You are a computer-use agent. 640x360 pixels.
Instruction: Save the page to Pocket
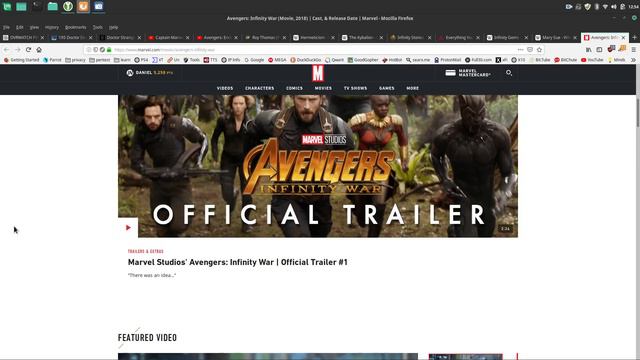pyautogui.click(x=530, y=49)
